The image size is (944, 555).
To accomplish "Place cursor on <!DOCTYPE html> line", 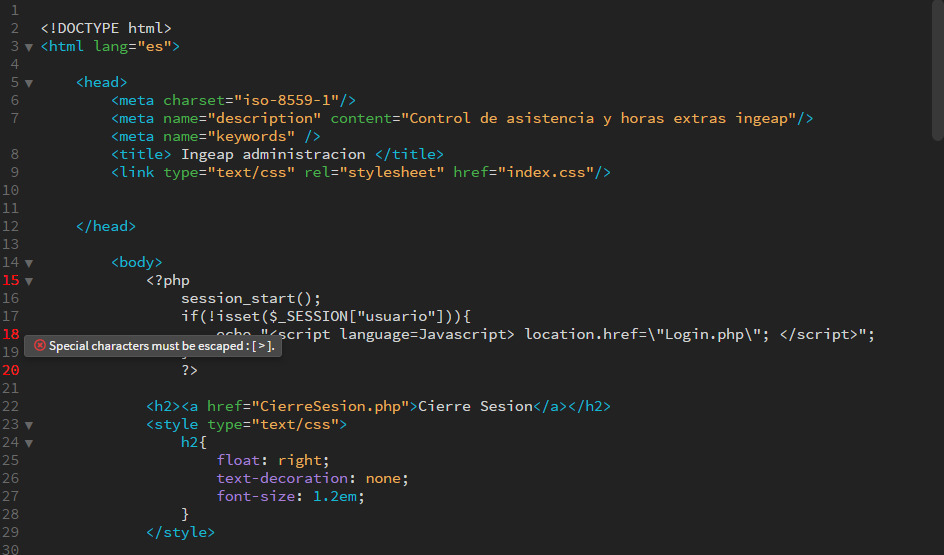I will [x=106, y=28].
